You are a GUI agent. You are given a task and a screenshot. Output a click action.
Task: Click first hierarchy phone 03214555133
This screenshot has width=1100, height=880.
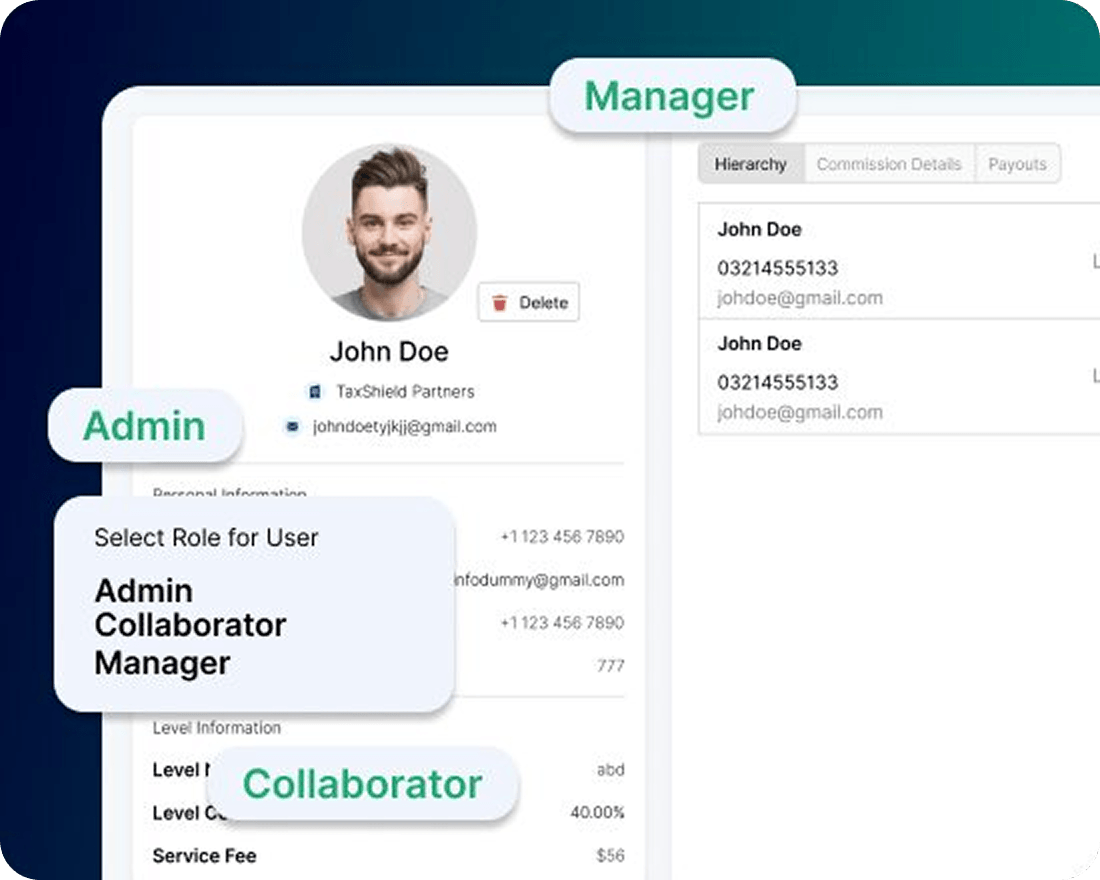pyautogui.click(x=778, y=268)
